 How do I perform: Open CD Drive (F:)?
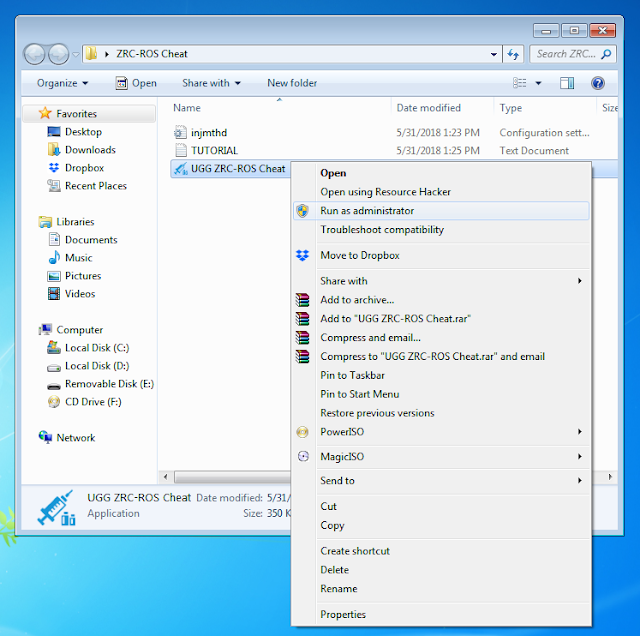point(93,402)
